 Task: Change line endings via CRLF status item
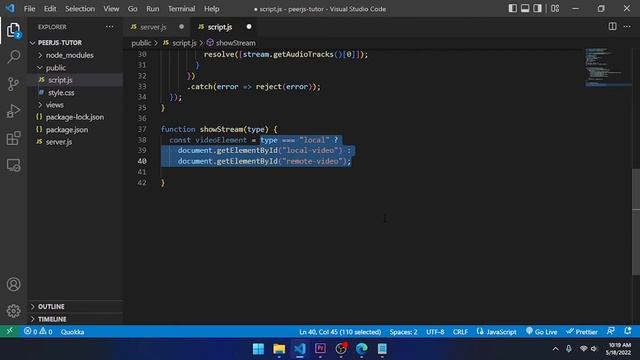460,332
